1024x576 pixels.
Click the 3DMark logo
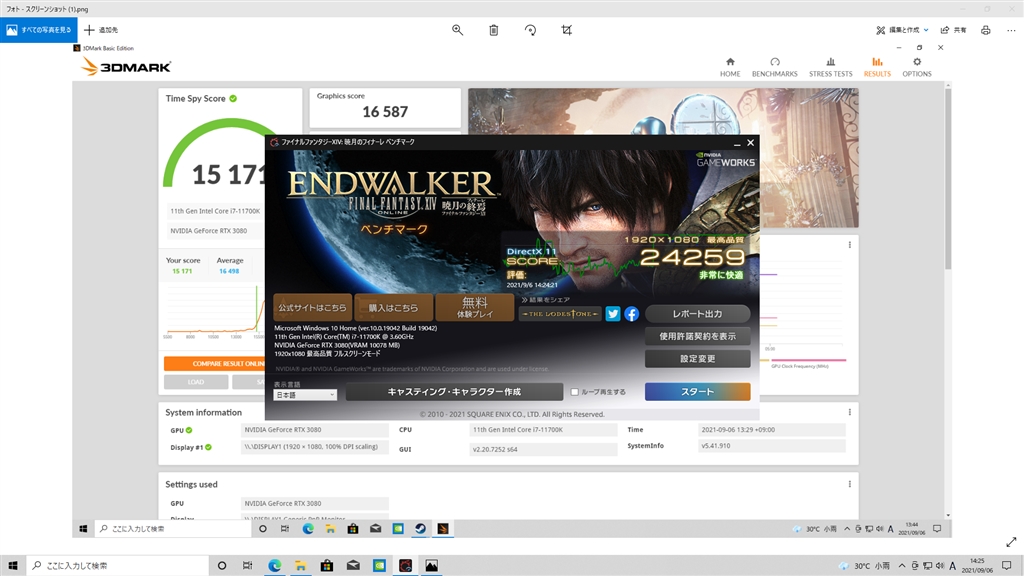pos(126,67)
